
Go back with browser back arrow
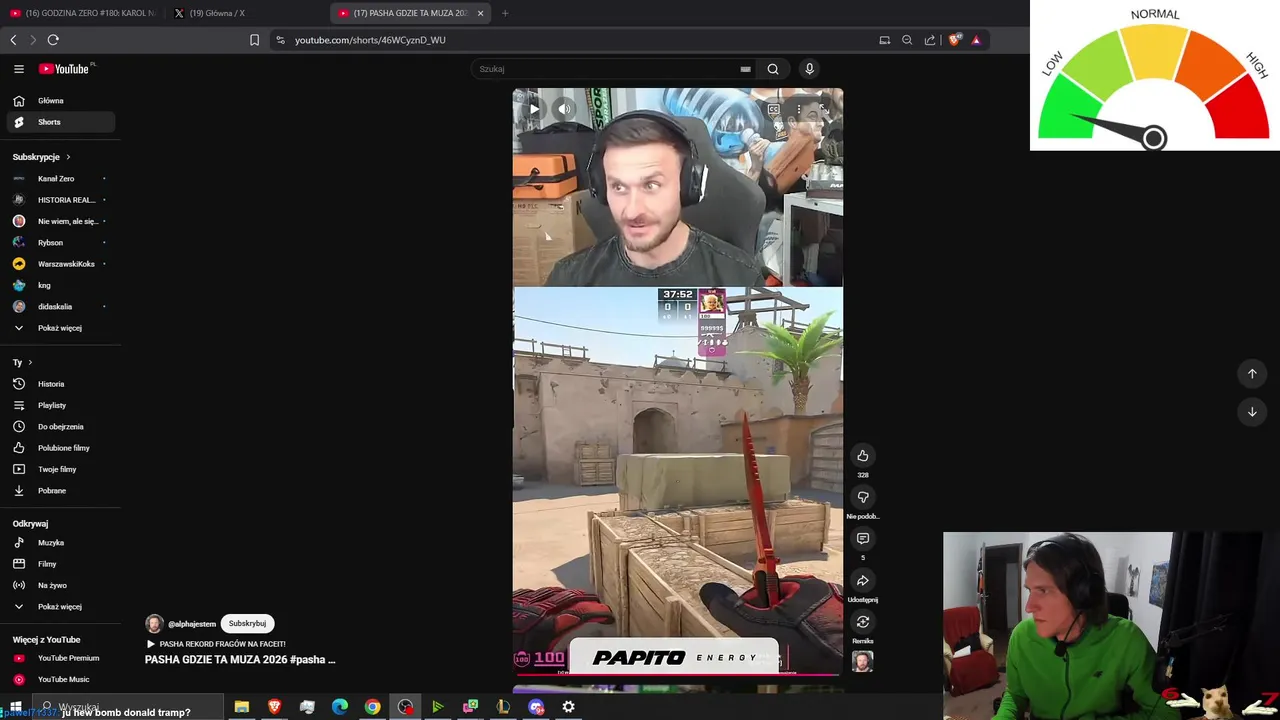(13, 40)
